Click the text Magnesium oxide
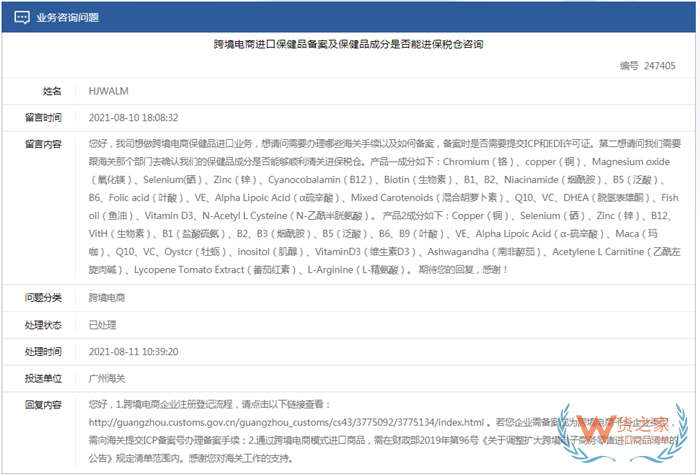The height and width of the screenshot is (476, 700). pyautogui.click(x=631, y=162)
